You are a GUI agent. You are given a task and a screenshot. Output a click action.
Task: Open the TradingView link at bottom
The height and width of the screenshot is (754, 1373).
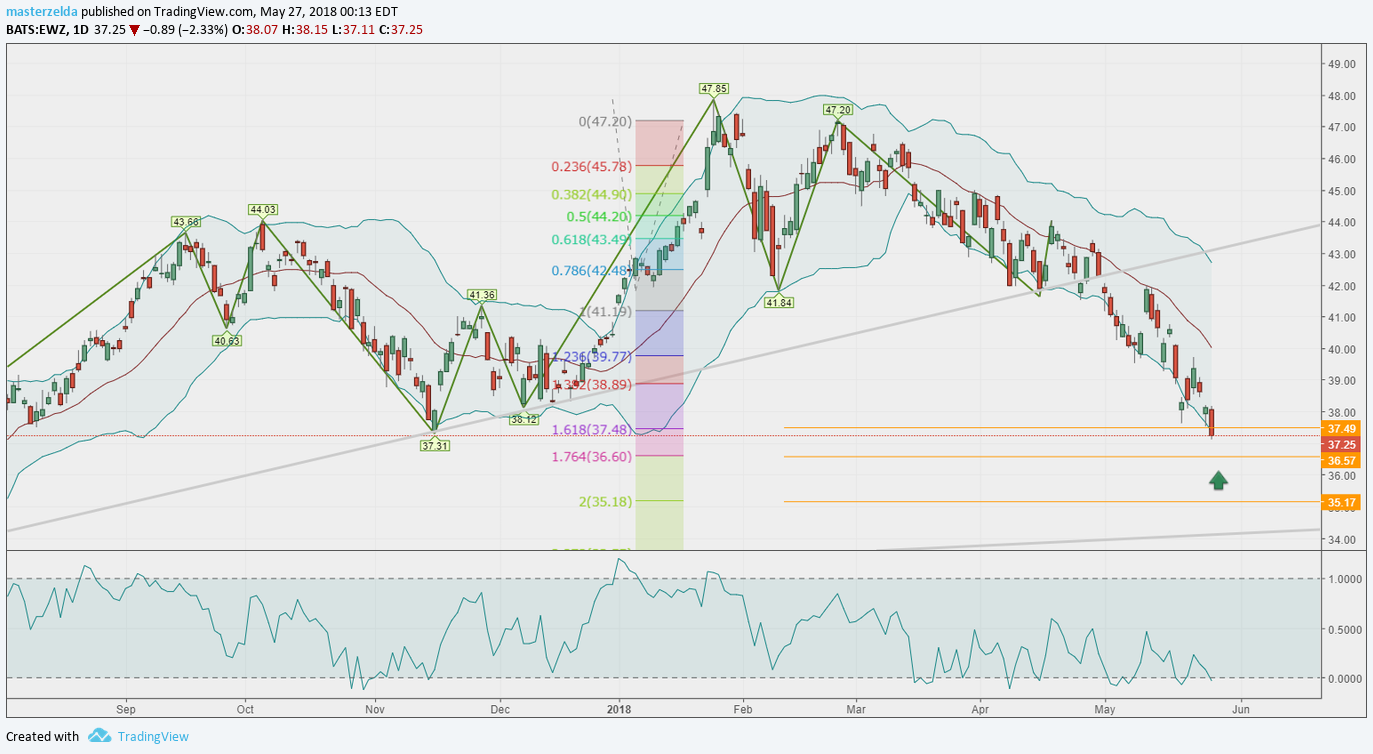coord(152,736)
